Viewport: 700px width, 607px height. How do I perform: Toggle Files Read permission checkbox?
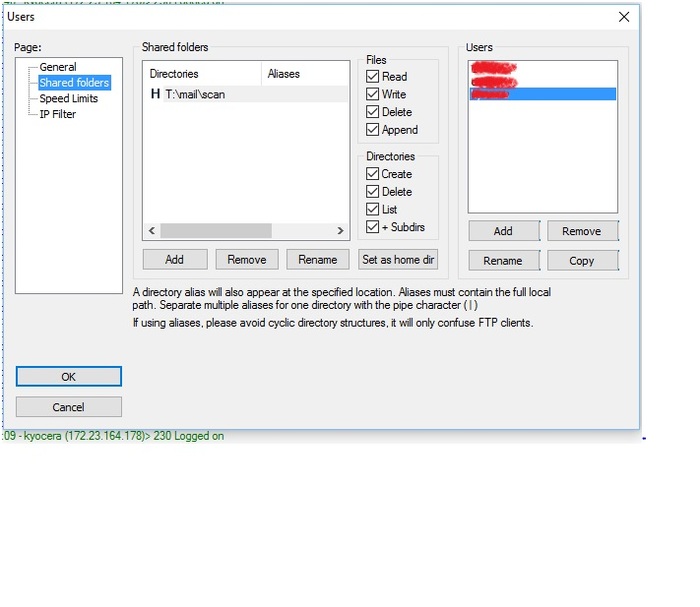[372, 76]
